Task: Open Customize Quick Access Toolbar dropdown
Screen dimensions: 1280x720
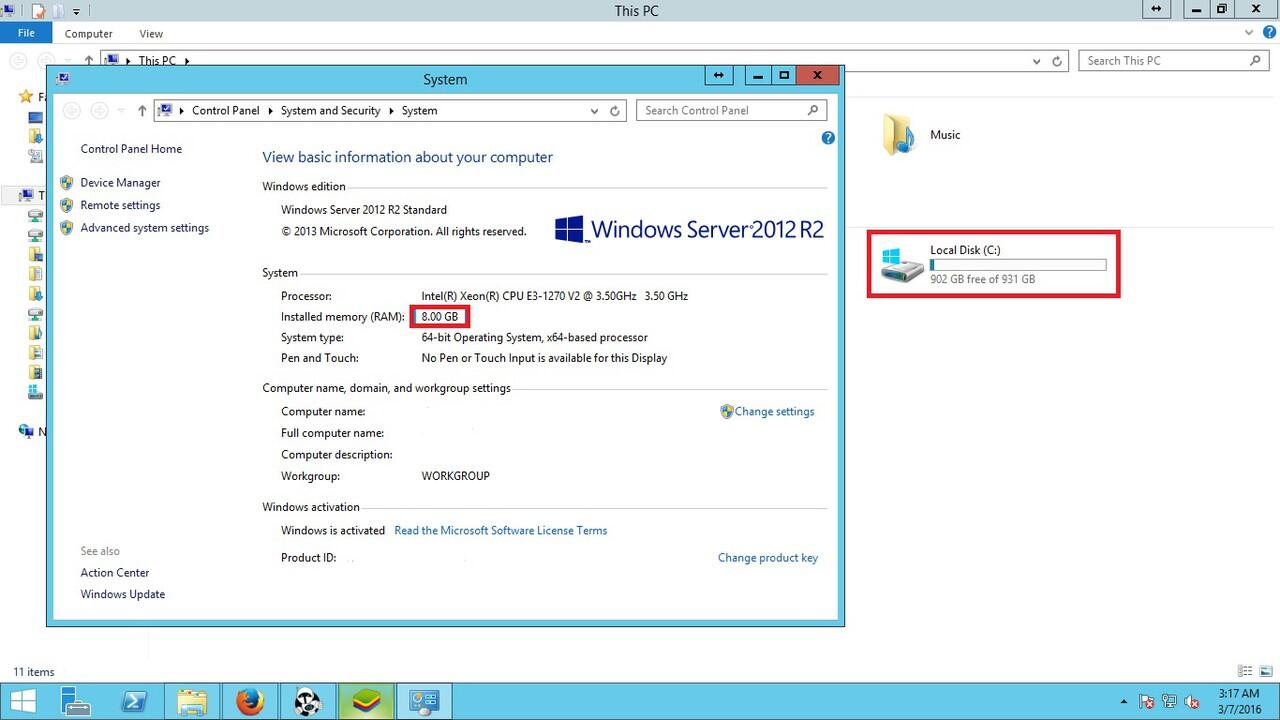Action: [x=76, y=12]
